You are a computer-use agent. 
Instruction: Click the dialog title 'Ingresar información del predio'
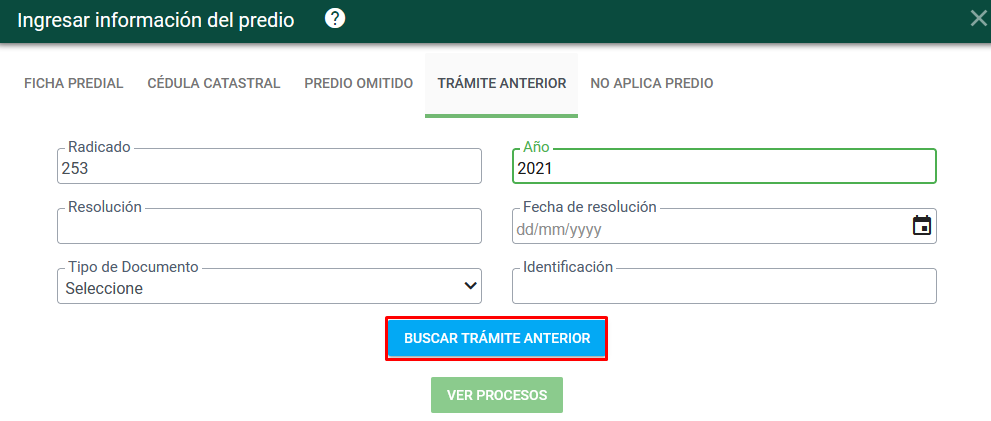(x=156, y=20)
